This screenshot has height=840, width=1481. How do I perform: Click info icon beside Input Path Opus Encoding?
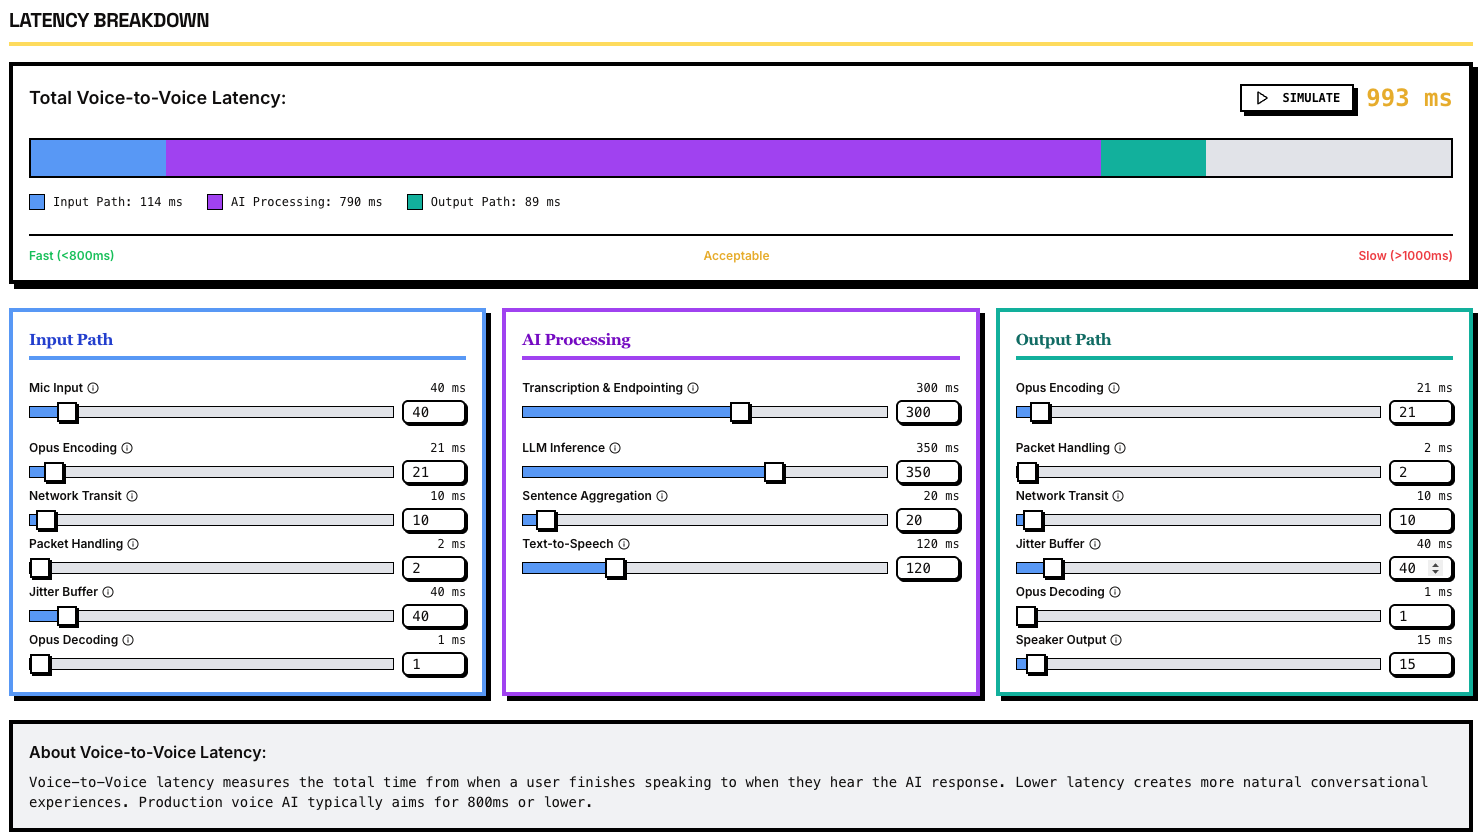tap(127, 448)
